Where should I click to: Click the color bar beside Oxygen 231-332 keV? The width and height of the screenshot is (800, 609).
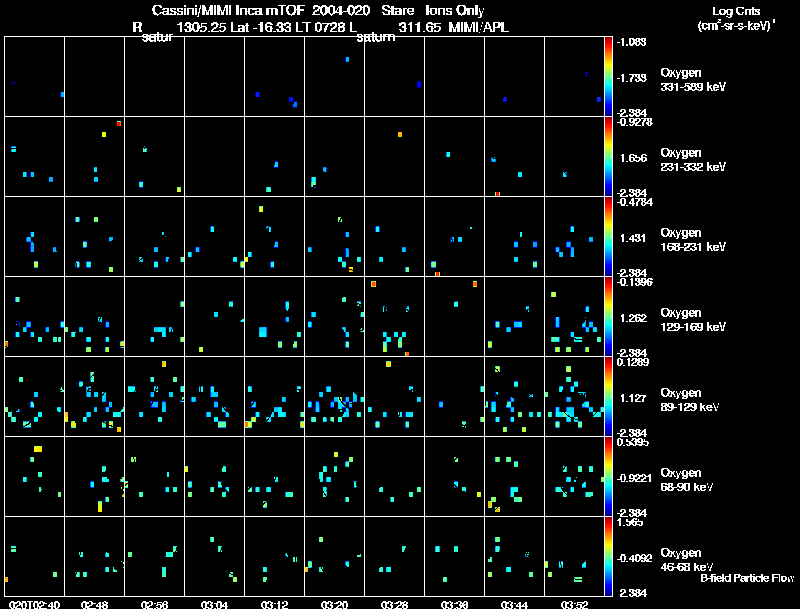coord(608,157)
